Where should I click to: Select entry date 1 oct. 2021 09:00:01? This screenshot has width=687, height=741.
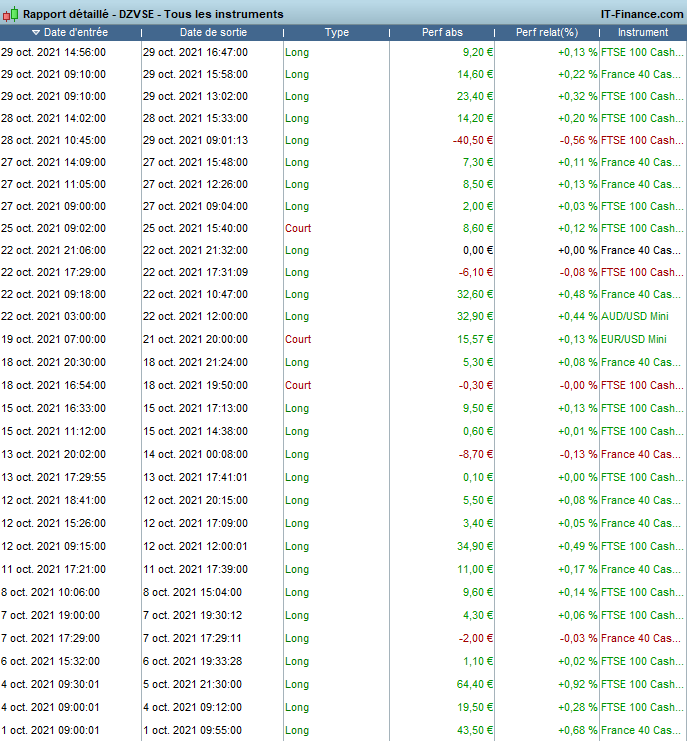click(x=51, y=731)
